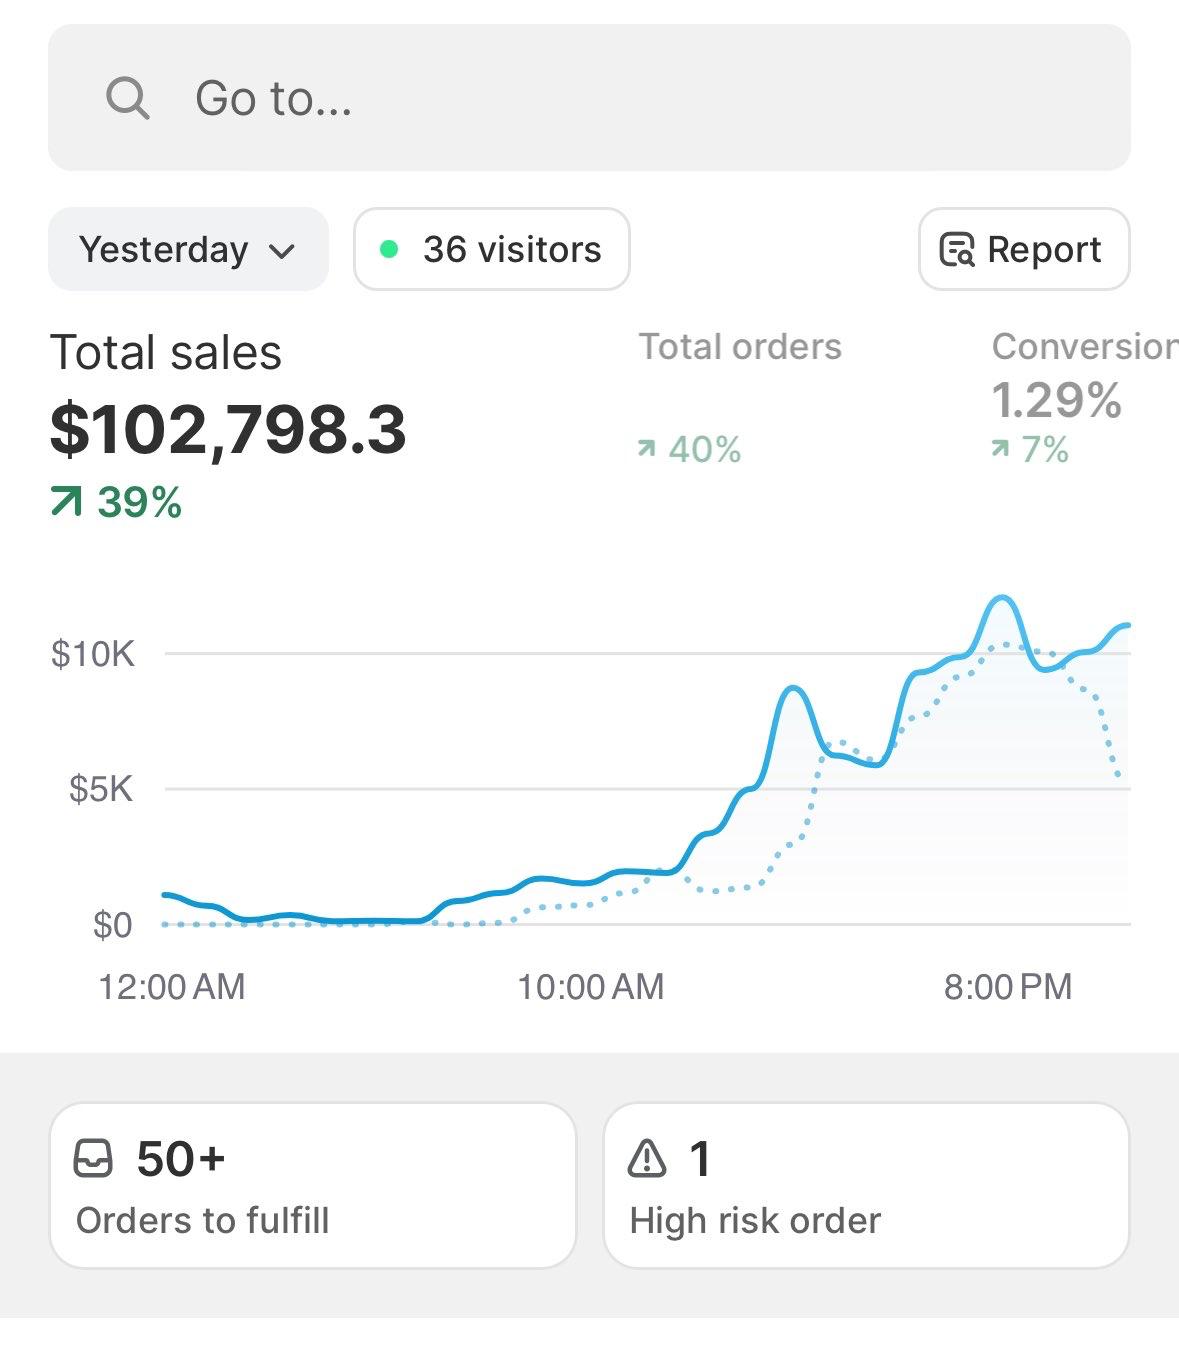This screenshot has height=1364, width=1179.
Task: Switch to the Conversion rate metric
Action: pyautogui.click(x=1084, y=347)
